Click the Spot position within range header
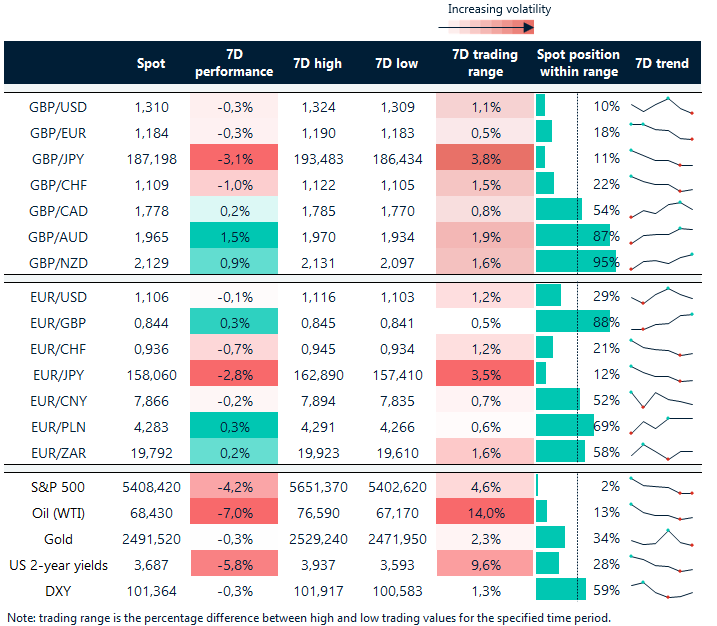The height and width of the screenshot is (626, 717). pos(578,63)
